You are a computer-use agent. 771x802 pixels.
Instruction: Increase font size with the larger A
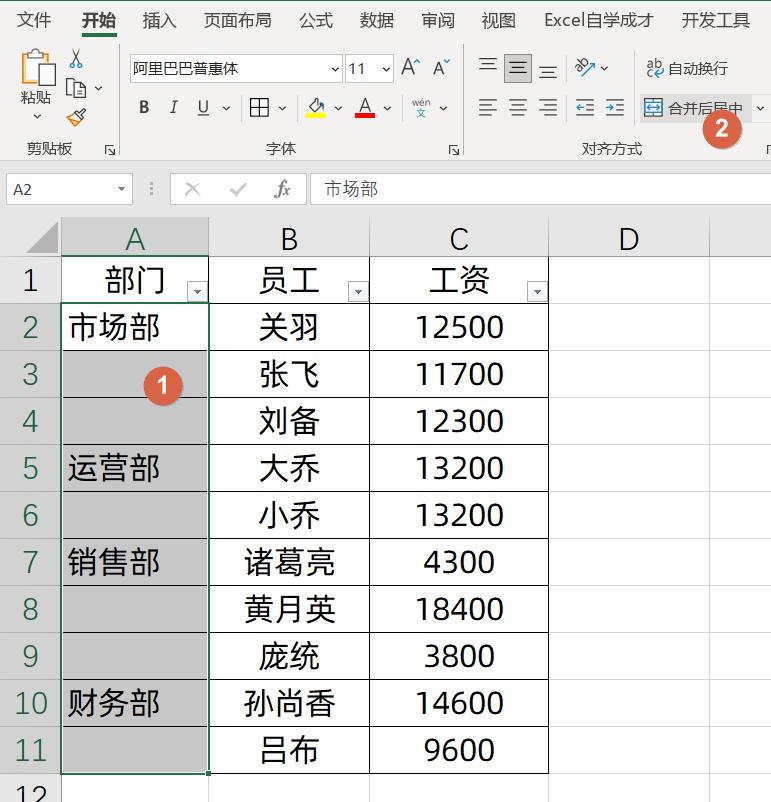click(410, 68)
